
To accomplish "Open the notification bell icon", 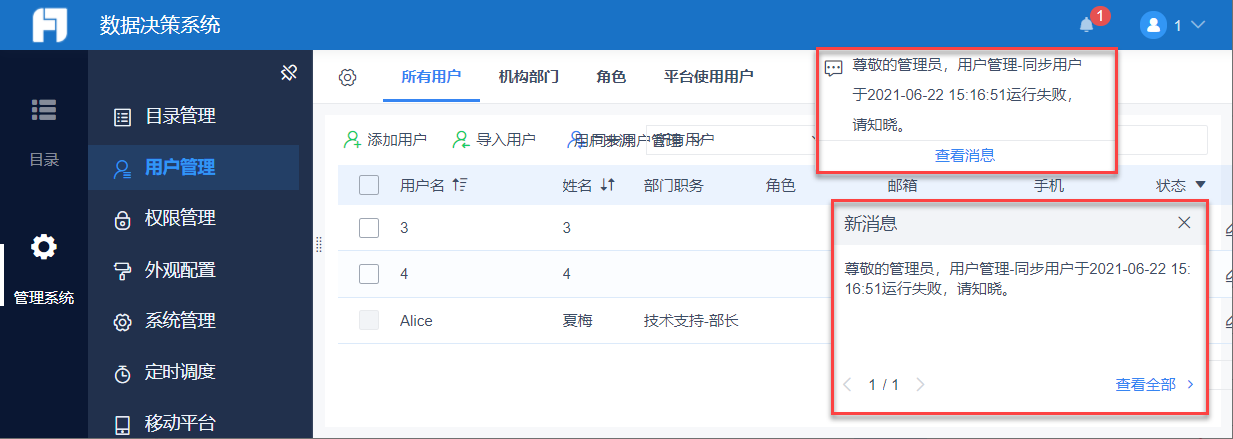I will [x=1087, y=25].
